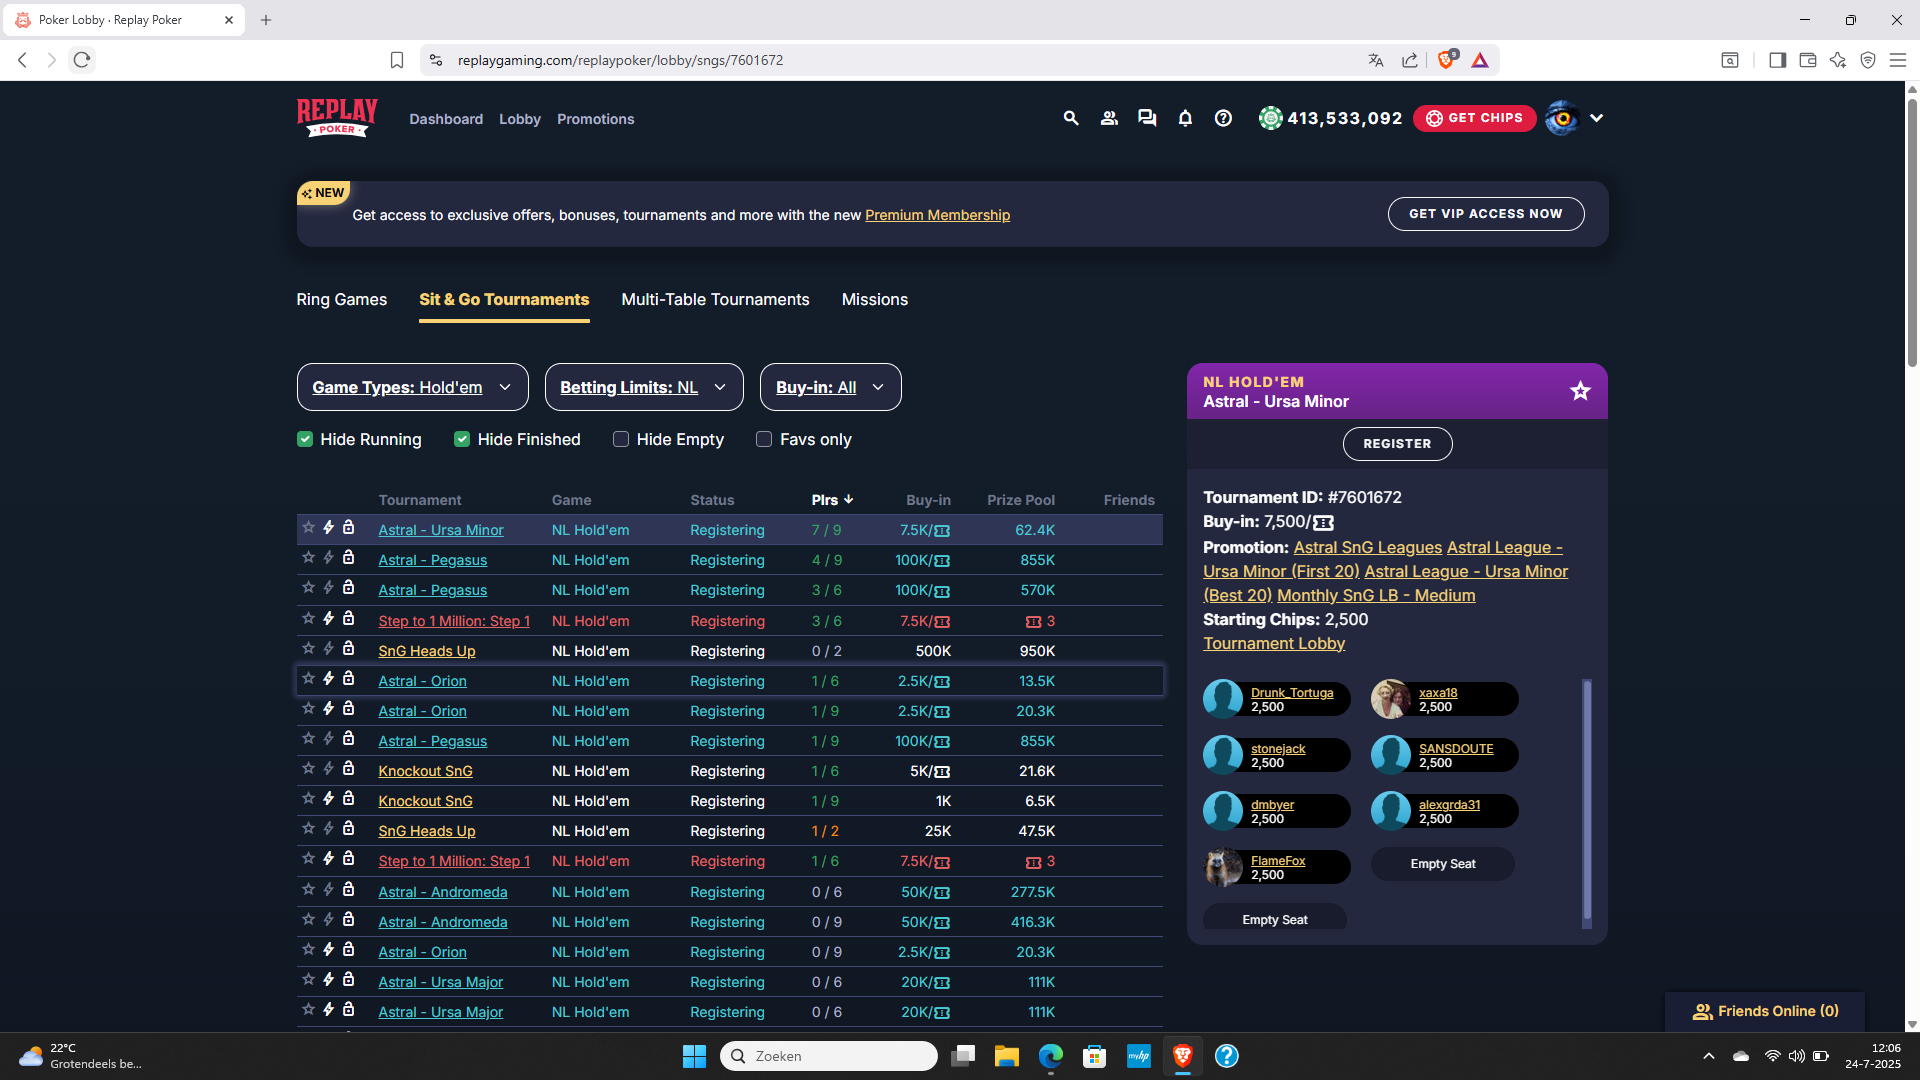1920x1080 pixels.
Task: Expand the Buy-in: All dropdown
Action: coord(830,387)
